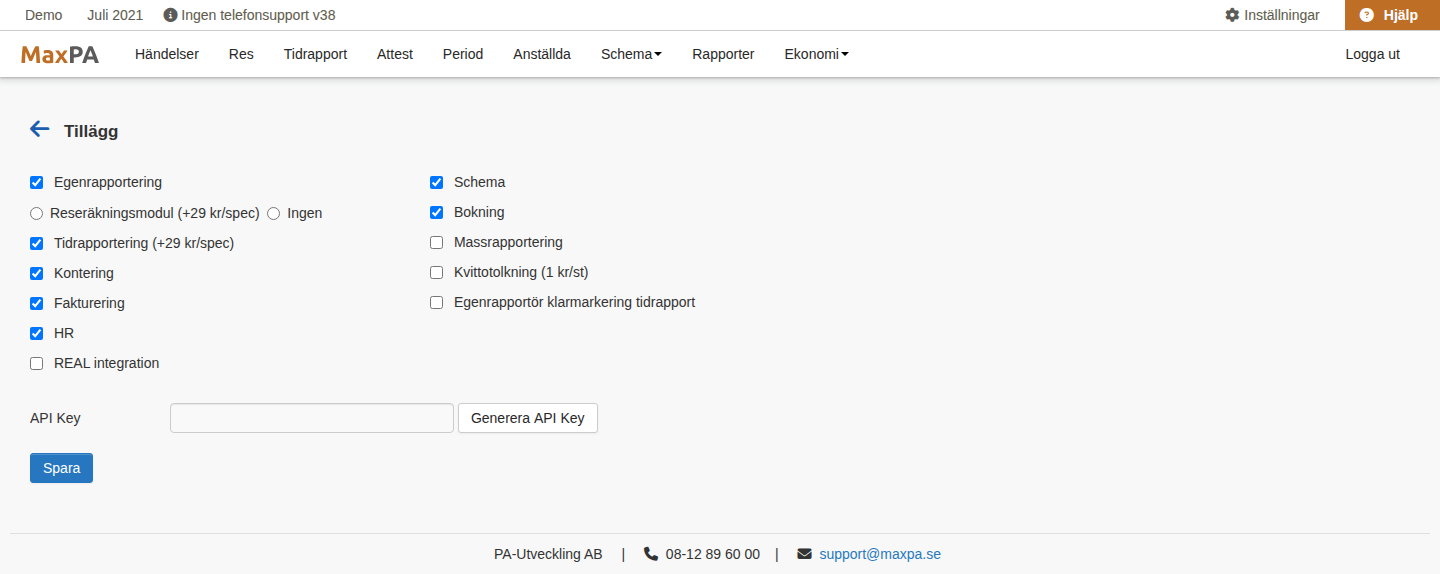Uncheck the Egenrapportering checkbox

(x=37, y=183)
